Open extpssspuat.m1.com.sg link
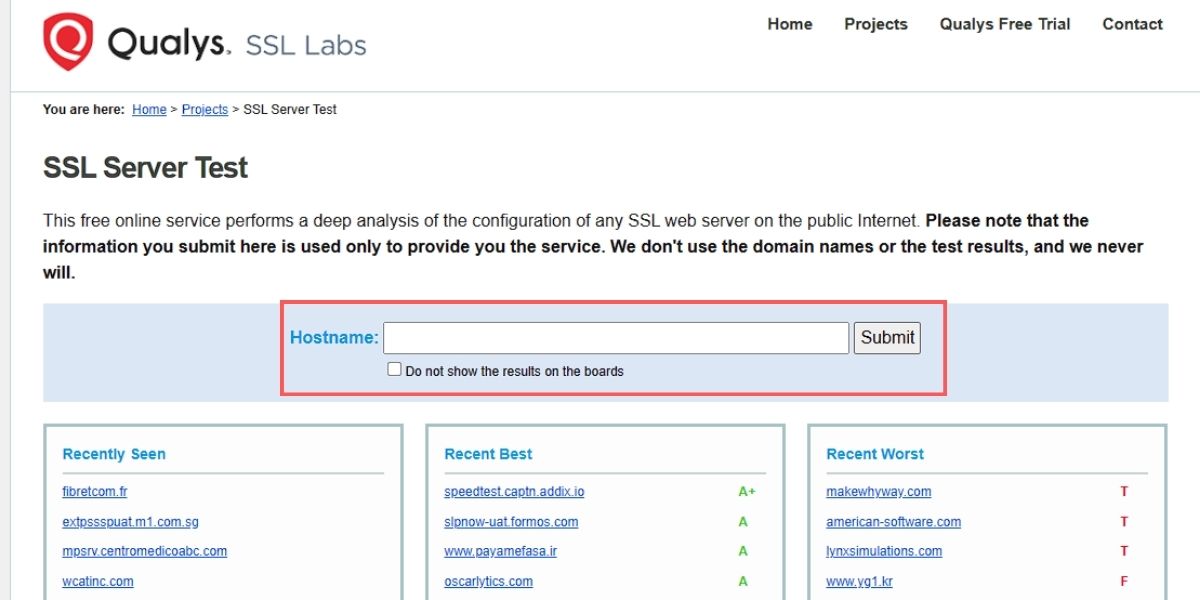Image resolution: width=1200 pixels, height=600 pixels. [130, 522]
